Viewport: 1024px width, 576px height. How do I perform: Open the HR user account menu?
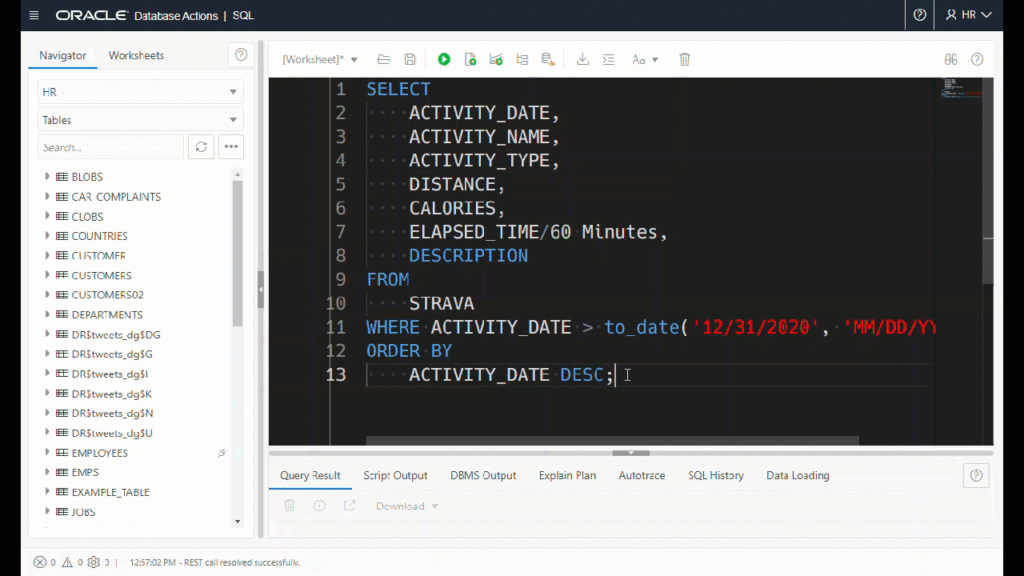968,15
